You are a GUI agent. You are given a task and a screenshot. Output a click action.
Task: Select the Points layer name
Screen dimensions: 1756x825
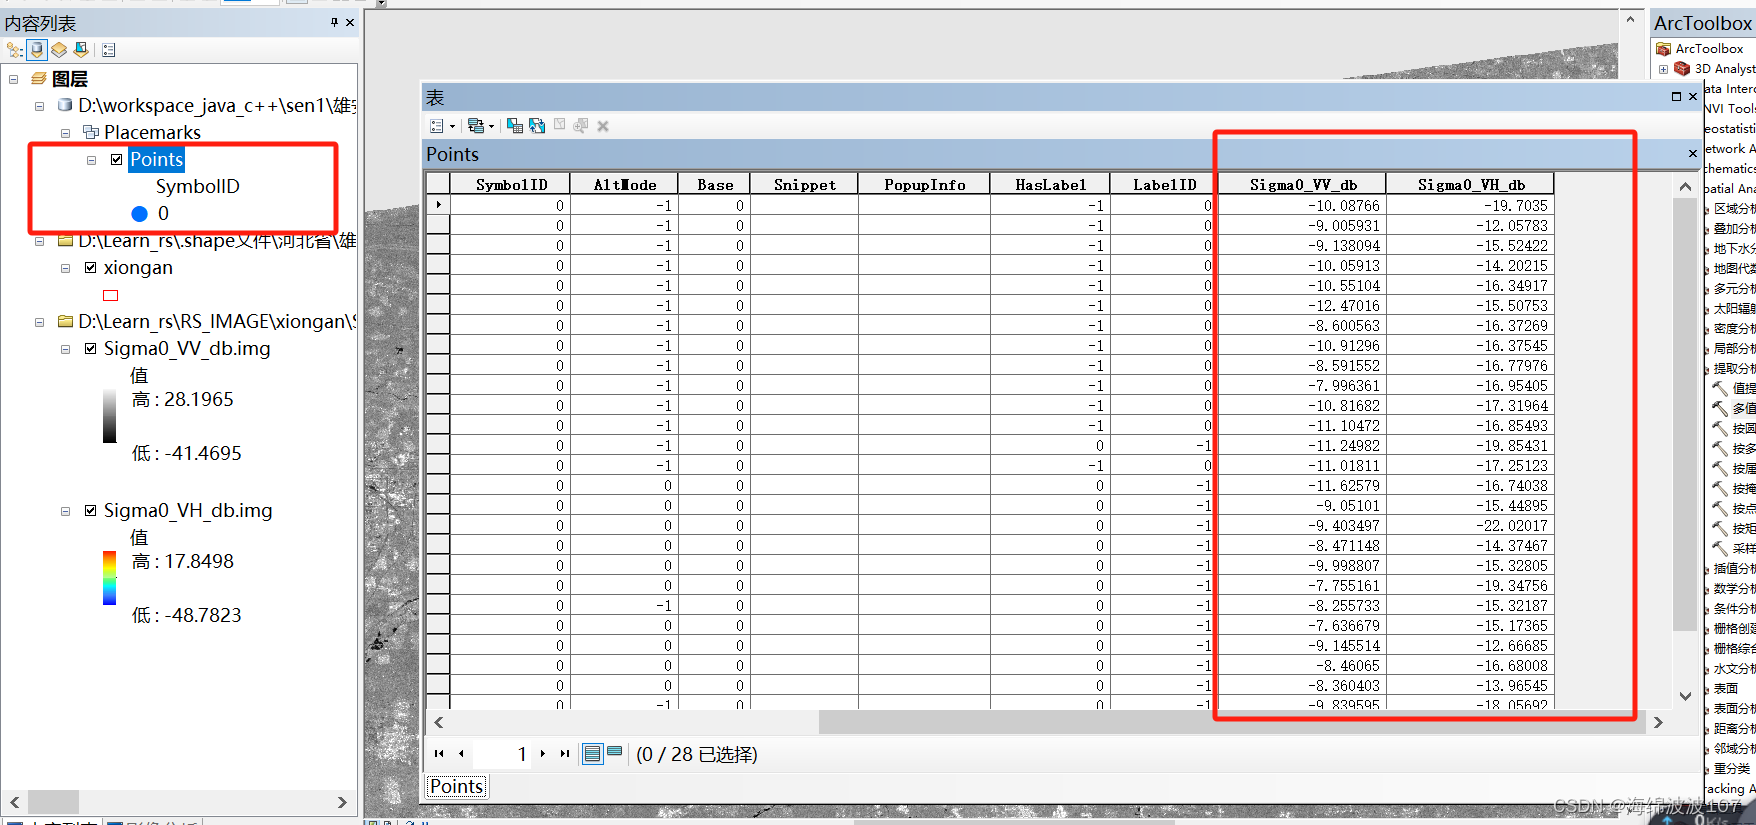(x=156, y=159)
